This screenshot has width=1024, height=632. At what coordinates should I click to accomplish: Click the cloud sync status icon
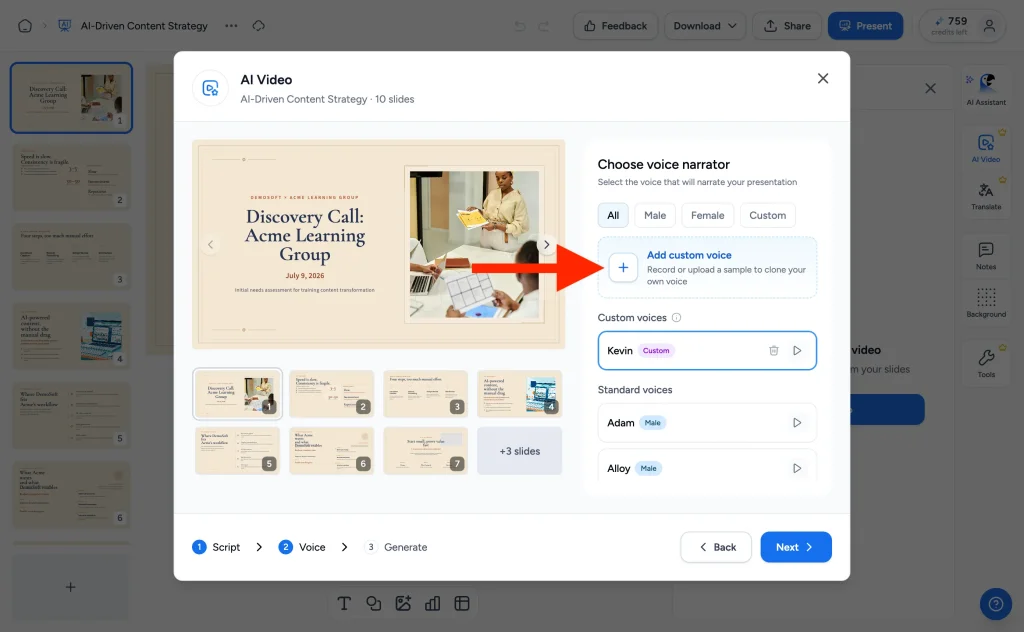(x=259, y=26)
